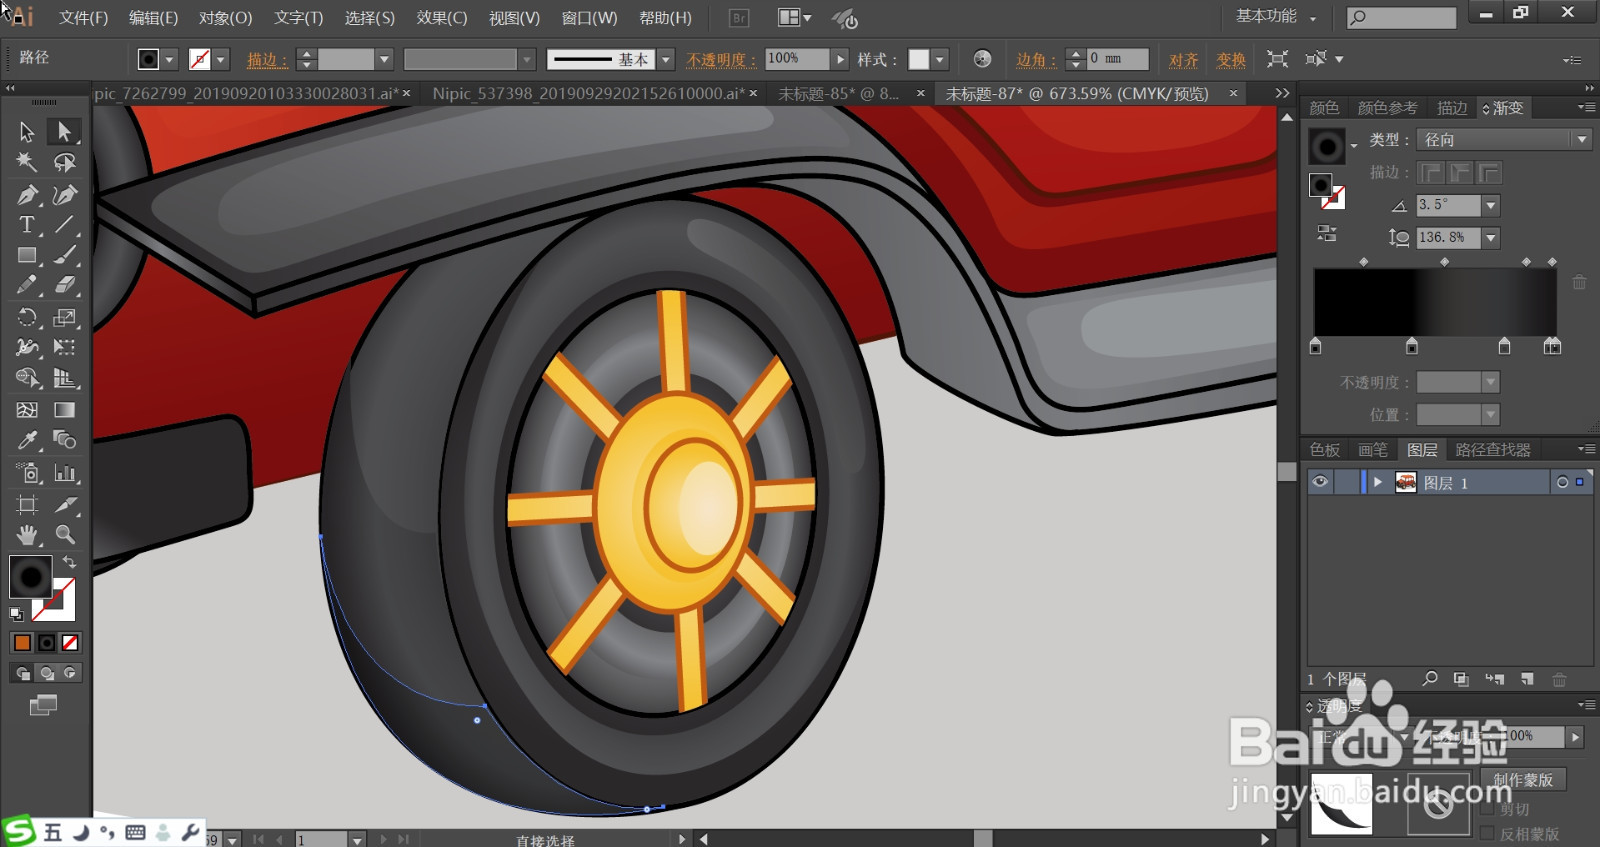Set fill type to solid Color

(22, 642)
